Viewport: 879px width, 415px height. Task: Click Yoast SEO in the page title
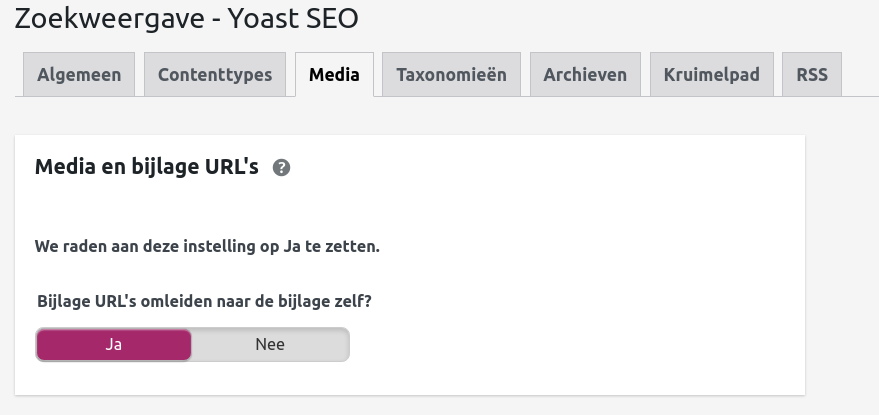coord(293,18)
